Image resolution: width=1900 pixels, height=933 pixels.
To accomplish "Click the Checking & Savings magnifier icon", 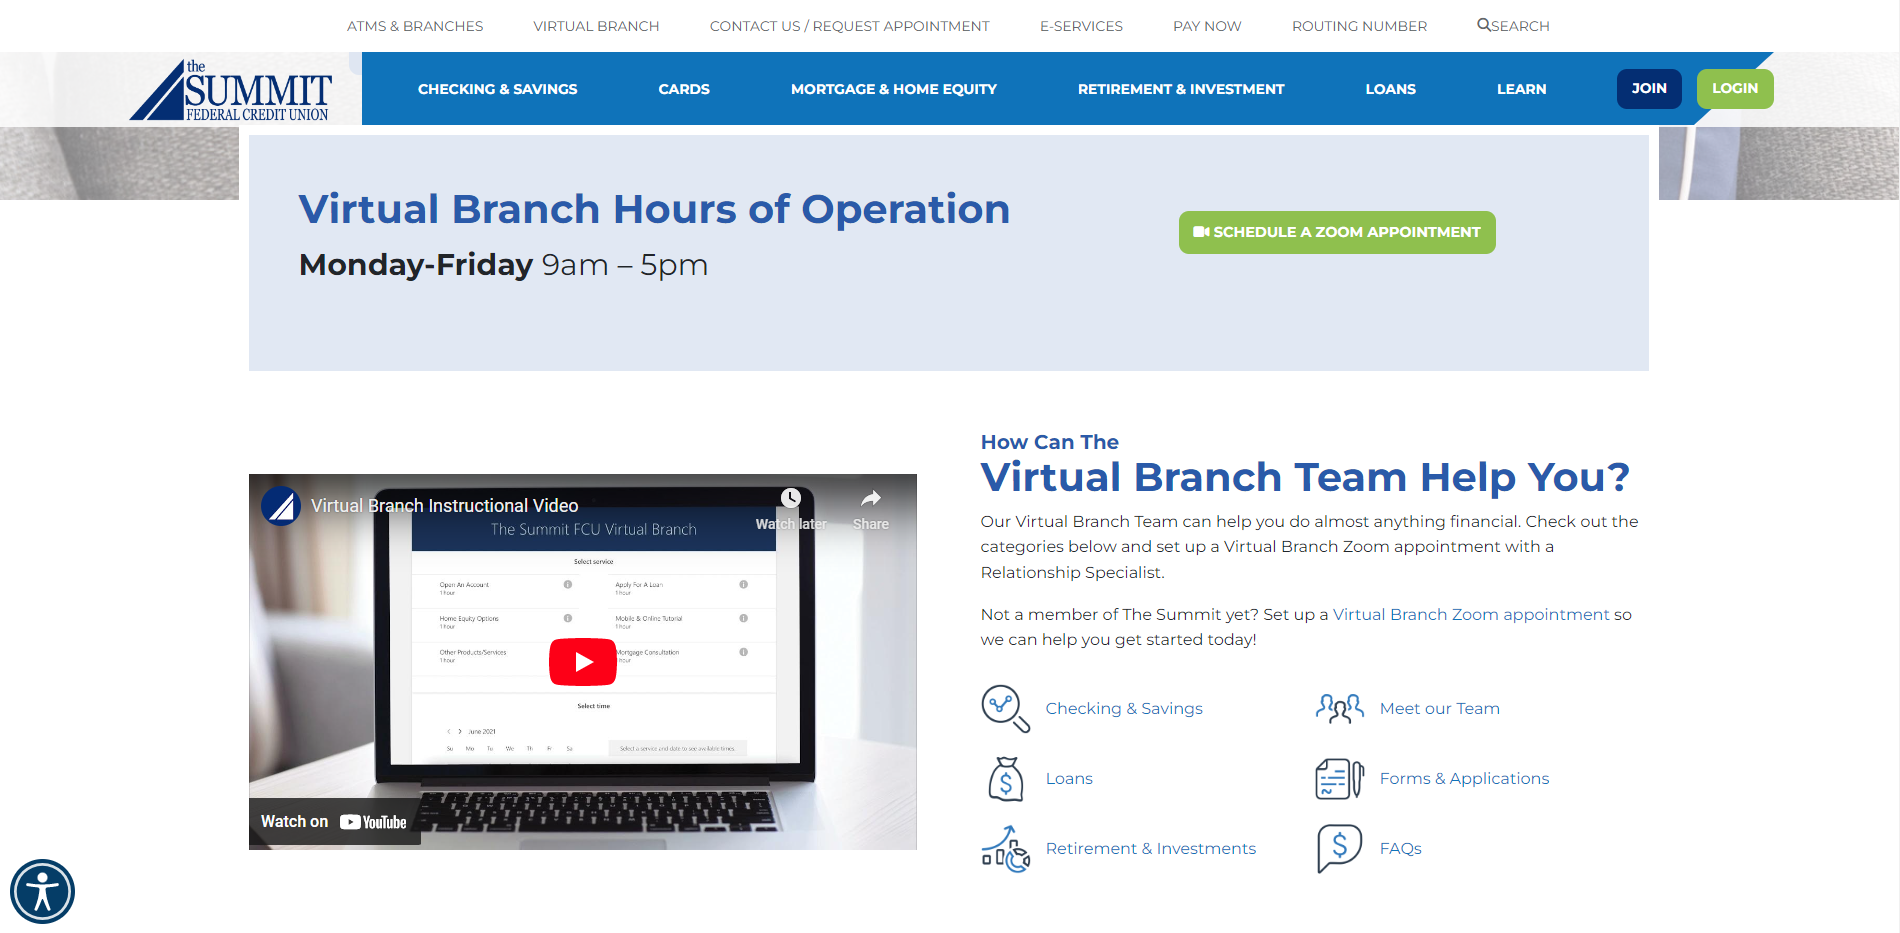I will pyautogui.click(x=1004, y=708).
